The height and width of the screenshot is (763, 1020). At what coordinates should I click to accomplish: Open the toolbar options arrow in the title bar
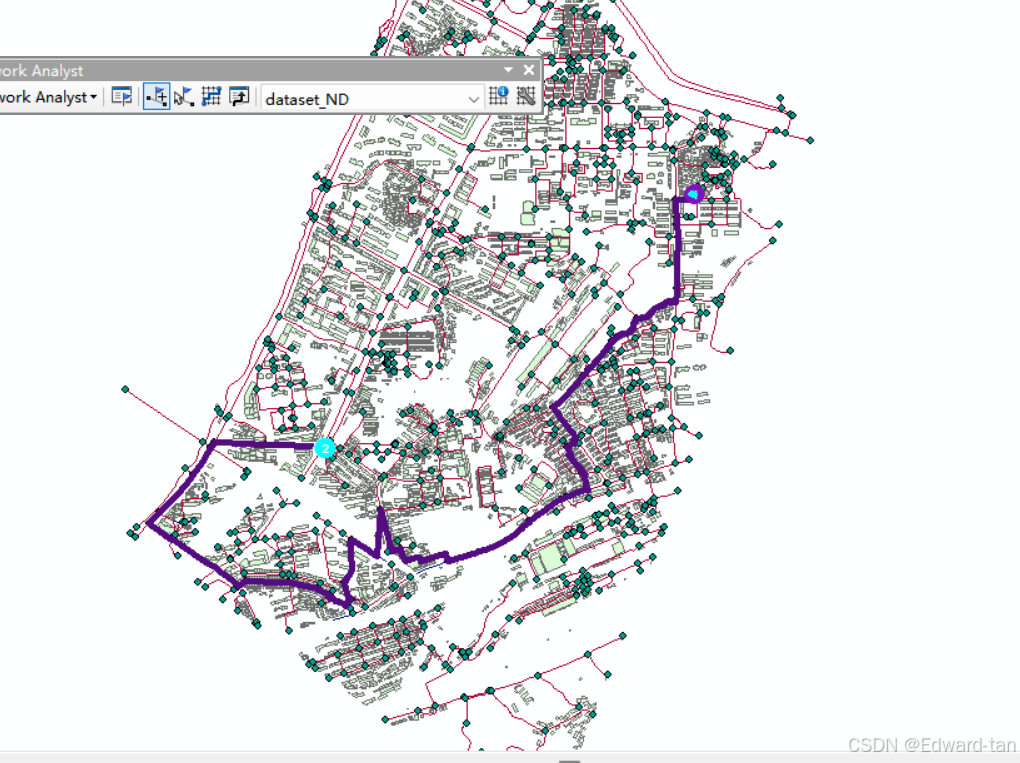pyautogui.click(x=508, y=70)
